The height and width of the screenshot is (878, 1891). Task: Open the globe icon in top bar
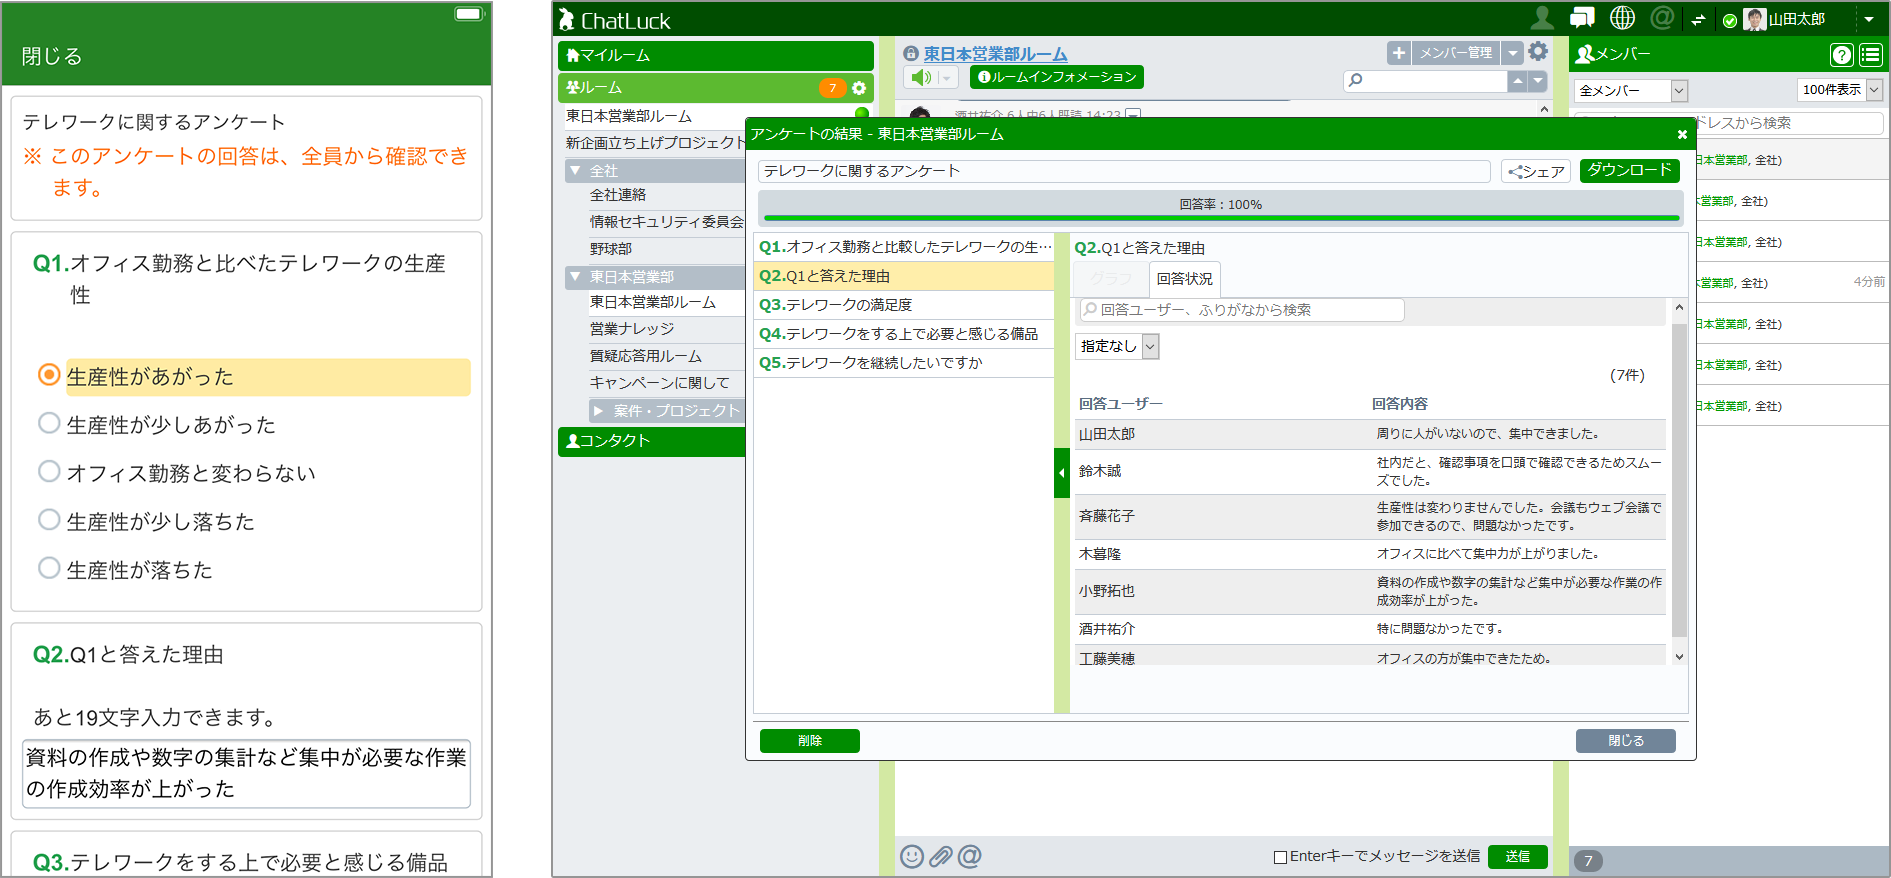[x=1622, y=18]
